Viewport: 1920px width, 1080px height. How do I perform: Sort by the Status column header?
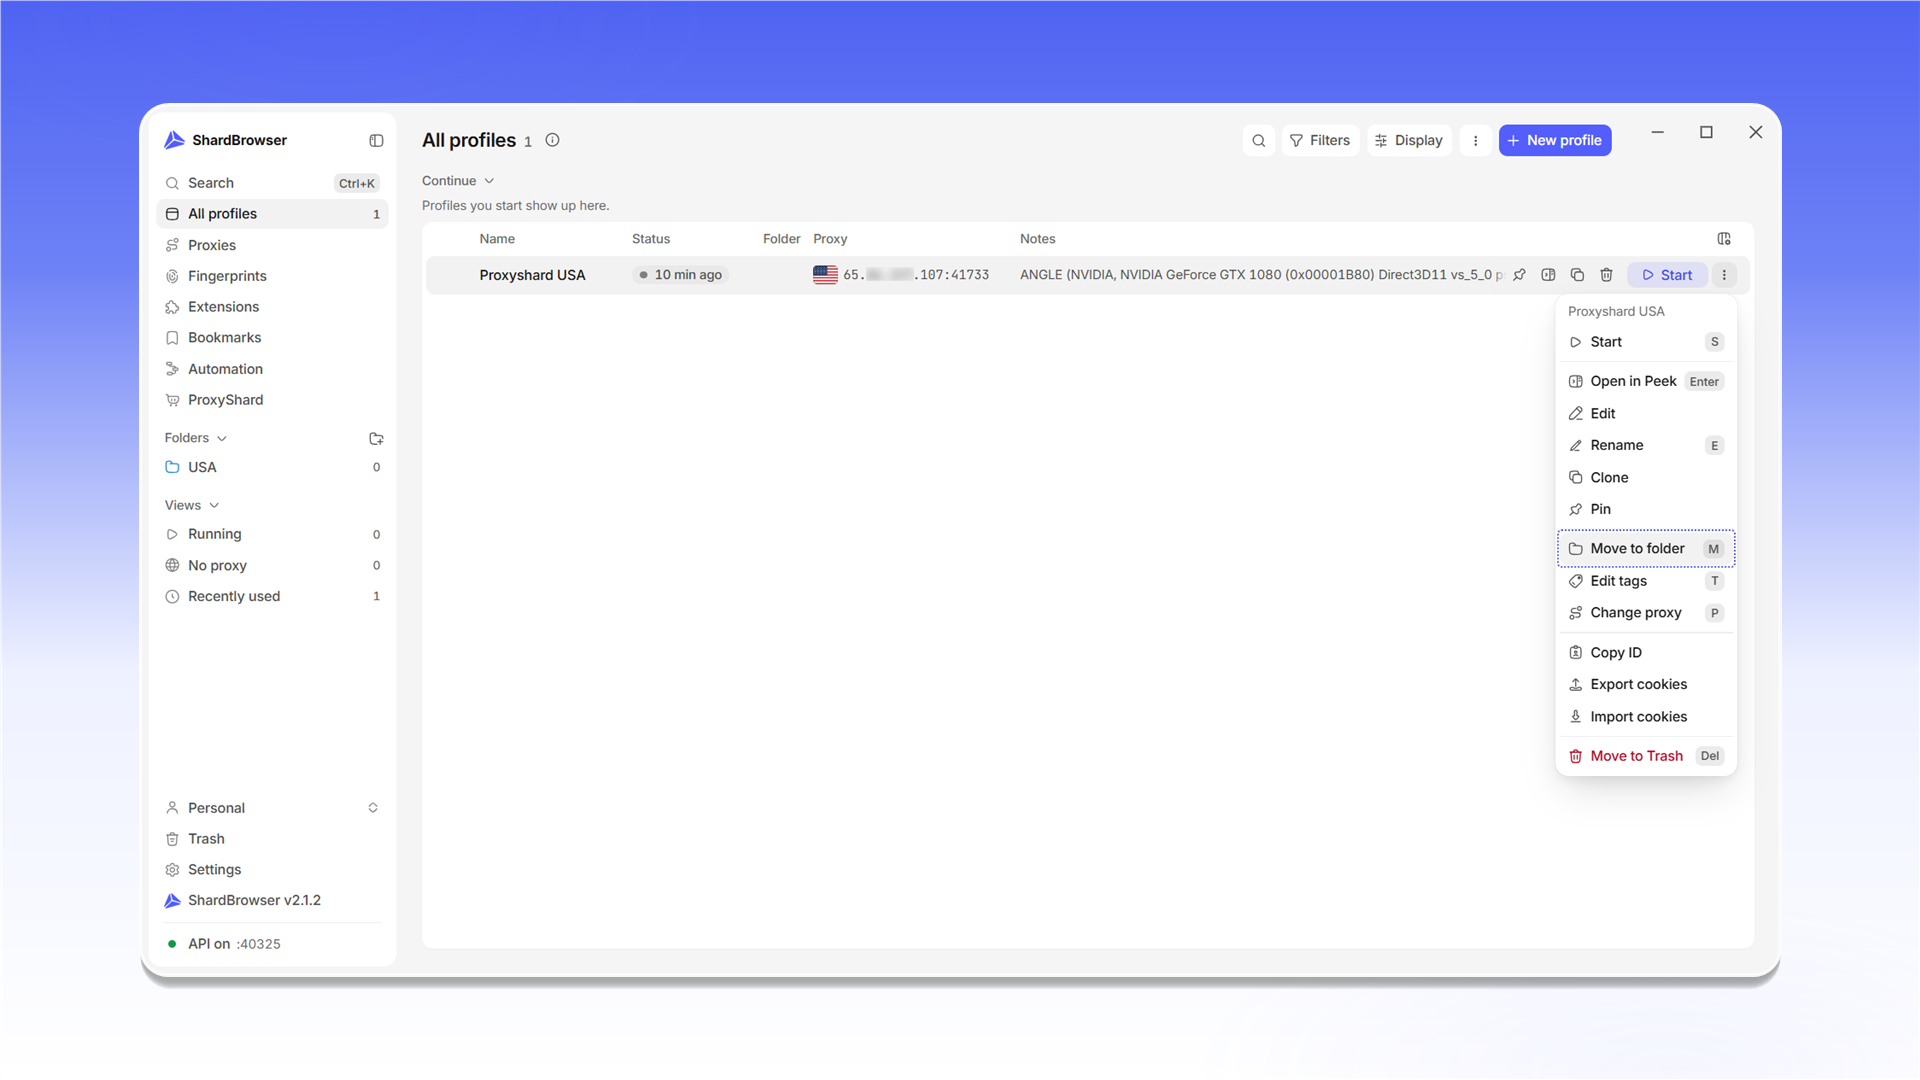[x=651, y=239]
